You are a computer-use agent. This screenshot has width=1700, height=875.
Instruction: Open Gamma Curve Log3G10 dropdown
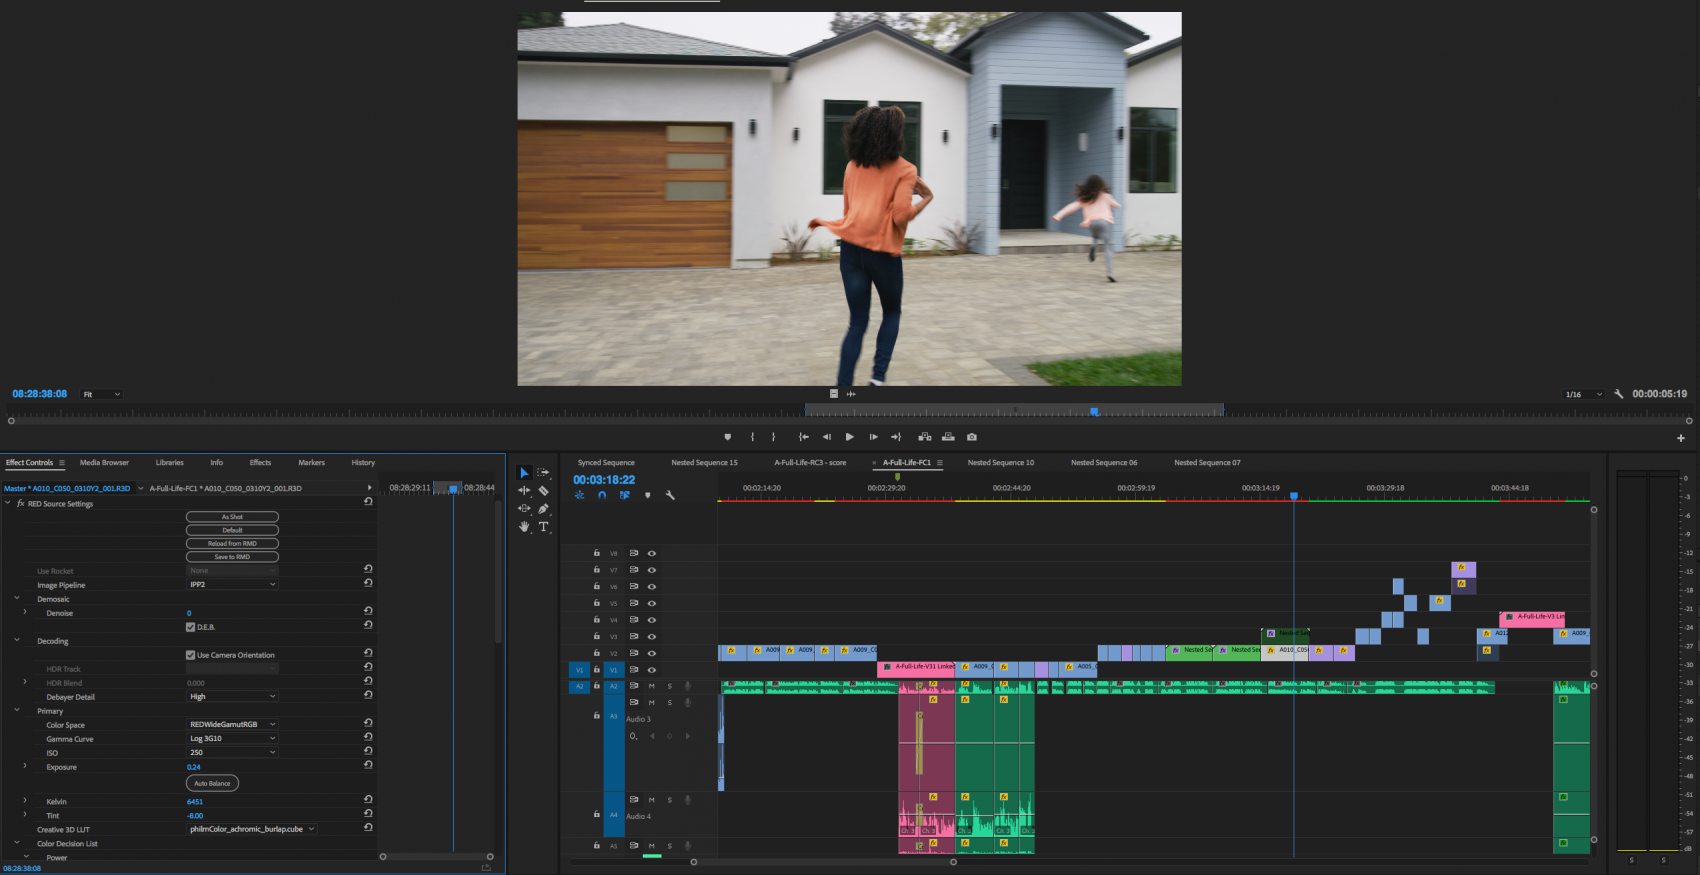coord(232,738)
